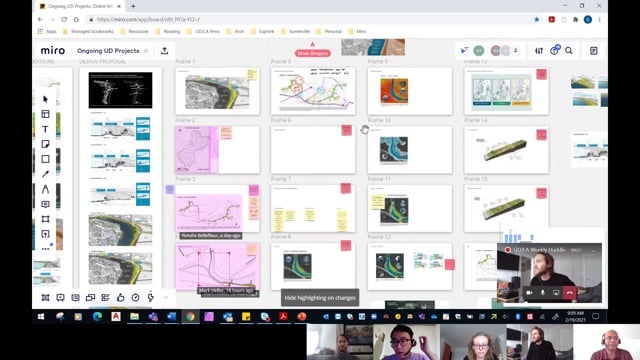This screenshot has width=640, height=360.
Task: Reload the page in Chrome
Action: click(64, 19)
